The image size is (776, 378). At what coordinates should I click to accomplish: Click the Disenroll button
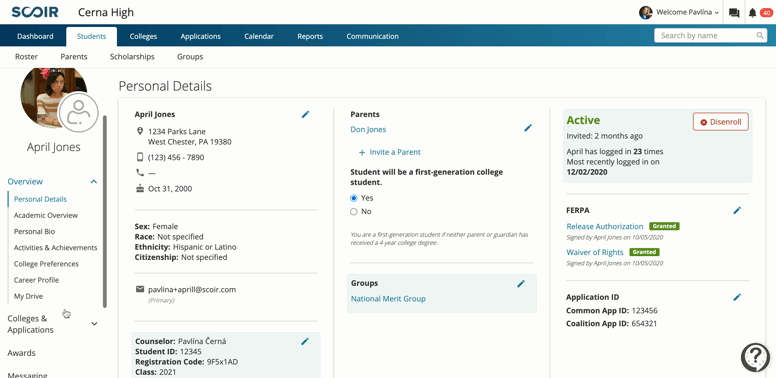721,122
